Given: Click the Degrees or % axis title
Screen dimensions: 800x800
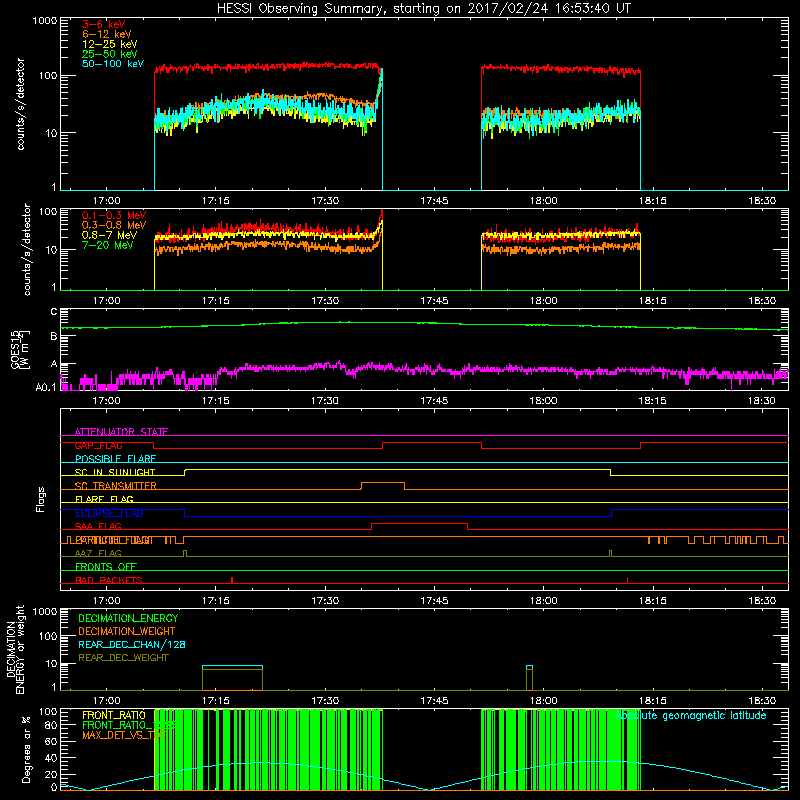Looking at the screenshot, I should coord(26,749).
